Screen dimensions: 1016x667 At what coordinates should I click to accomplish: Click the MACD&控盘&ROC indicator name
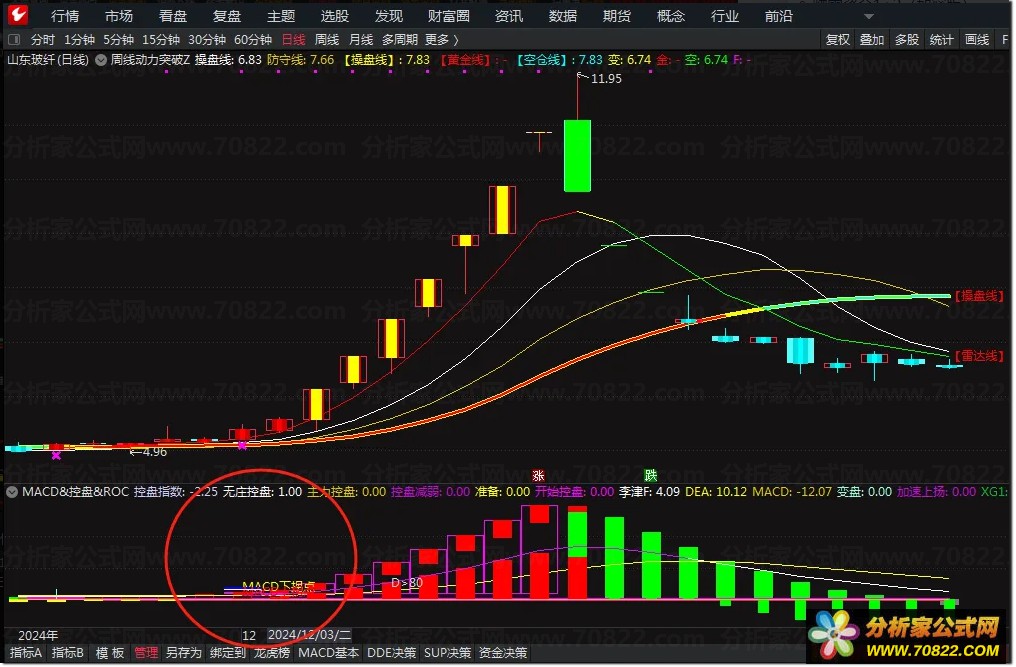[x=76, y=492]
